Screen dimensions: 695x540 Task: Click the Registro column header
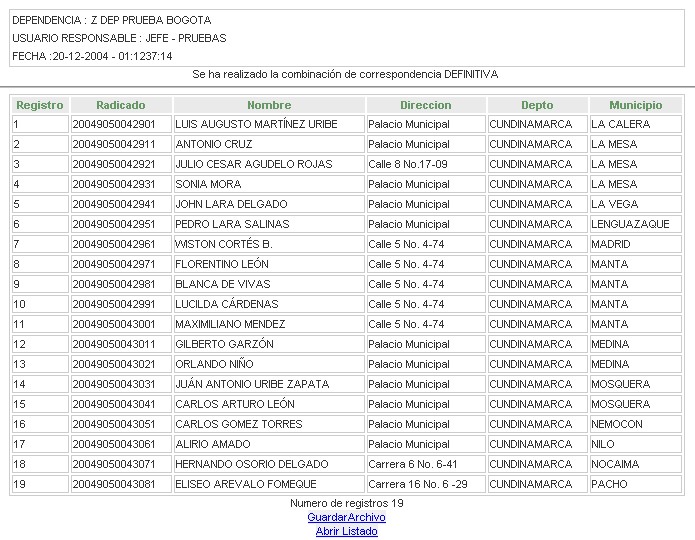pos(40,105)
